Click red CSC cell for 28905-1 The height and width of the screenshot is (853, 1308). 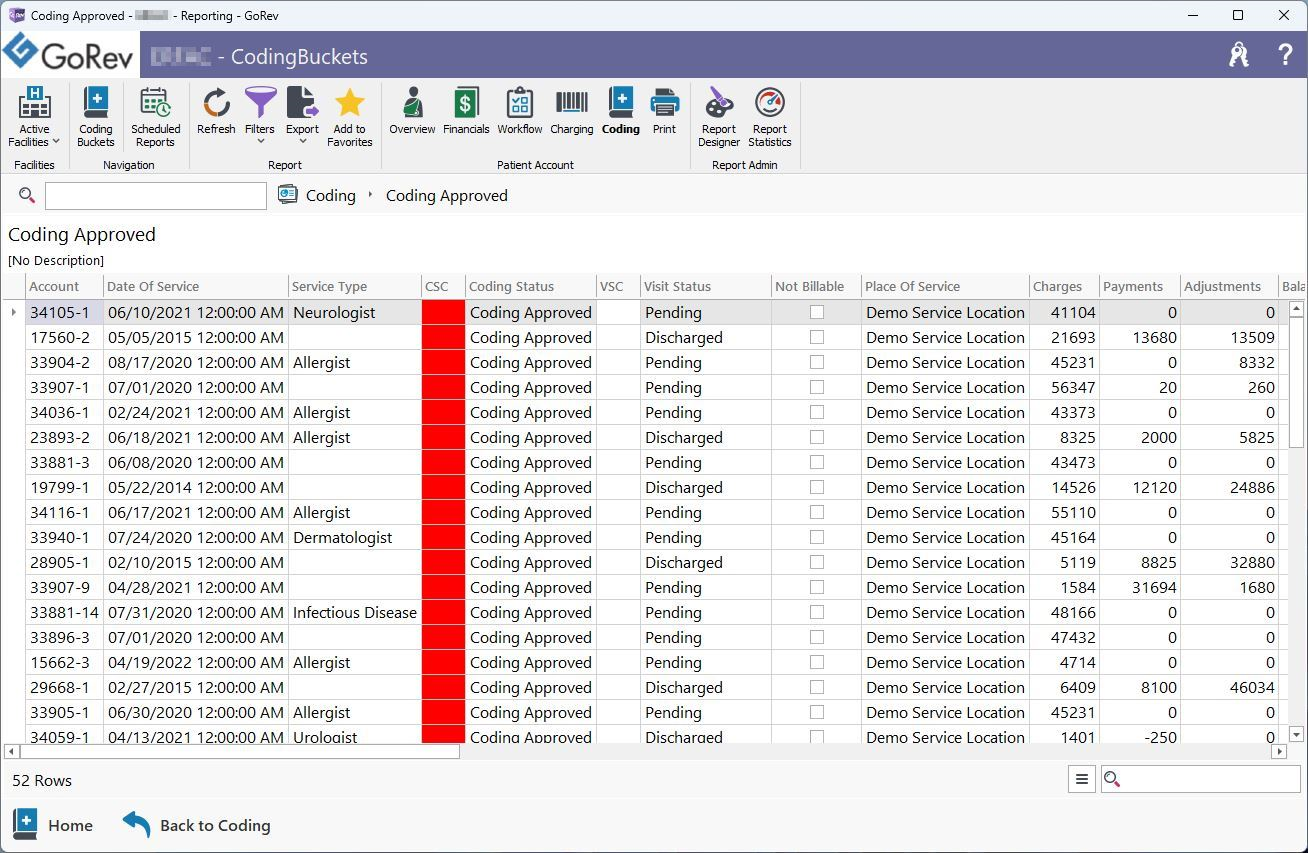444,562
